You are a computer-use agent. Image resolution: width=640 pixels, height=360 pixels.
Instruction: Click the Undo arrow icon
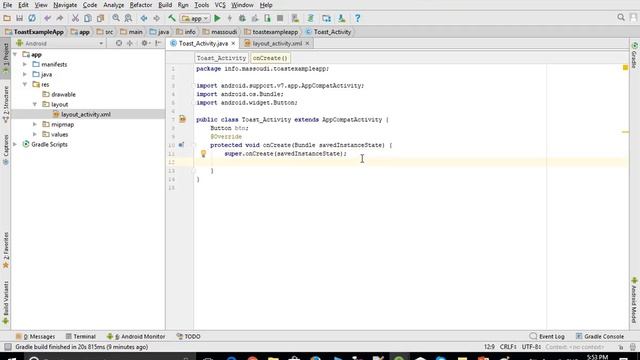pos(47,18)
